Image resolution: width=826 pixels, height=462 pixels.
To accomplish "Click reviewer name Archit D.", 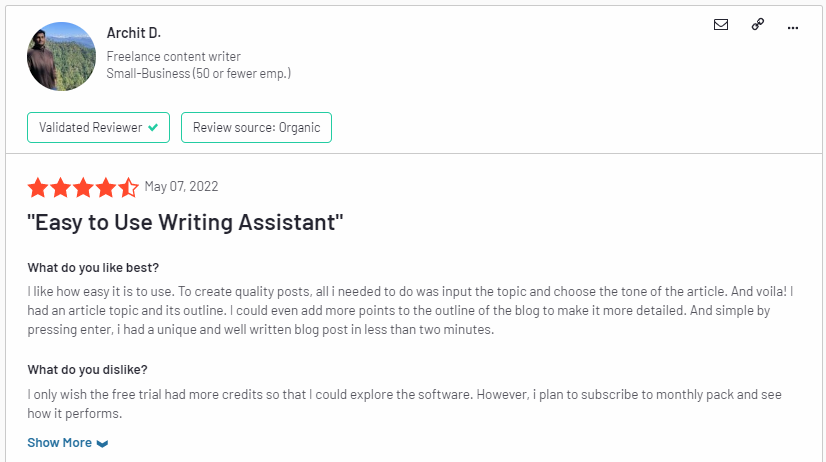I will tap(134, 33).
